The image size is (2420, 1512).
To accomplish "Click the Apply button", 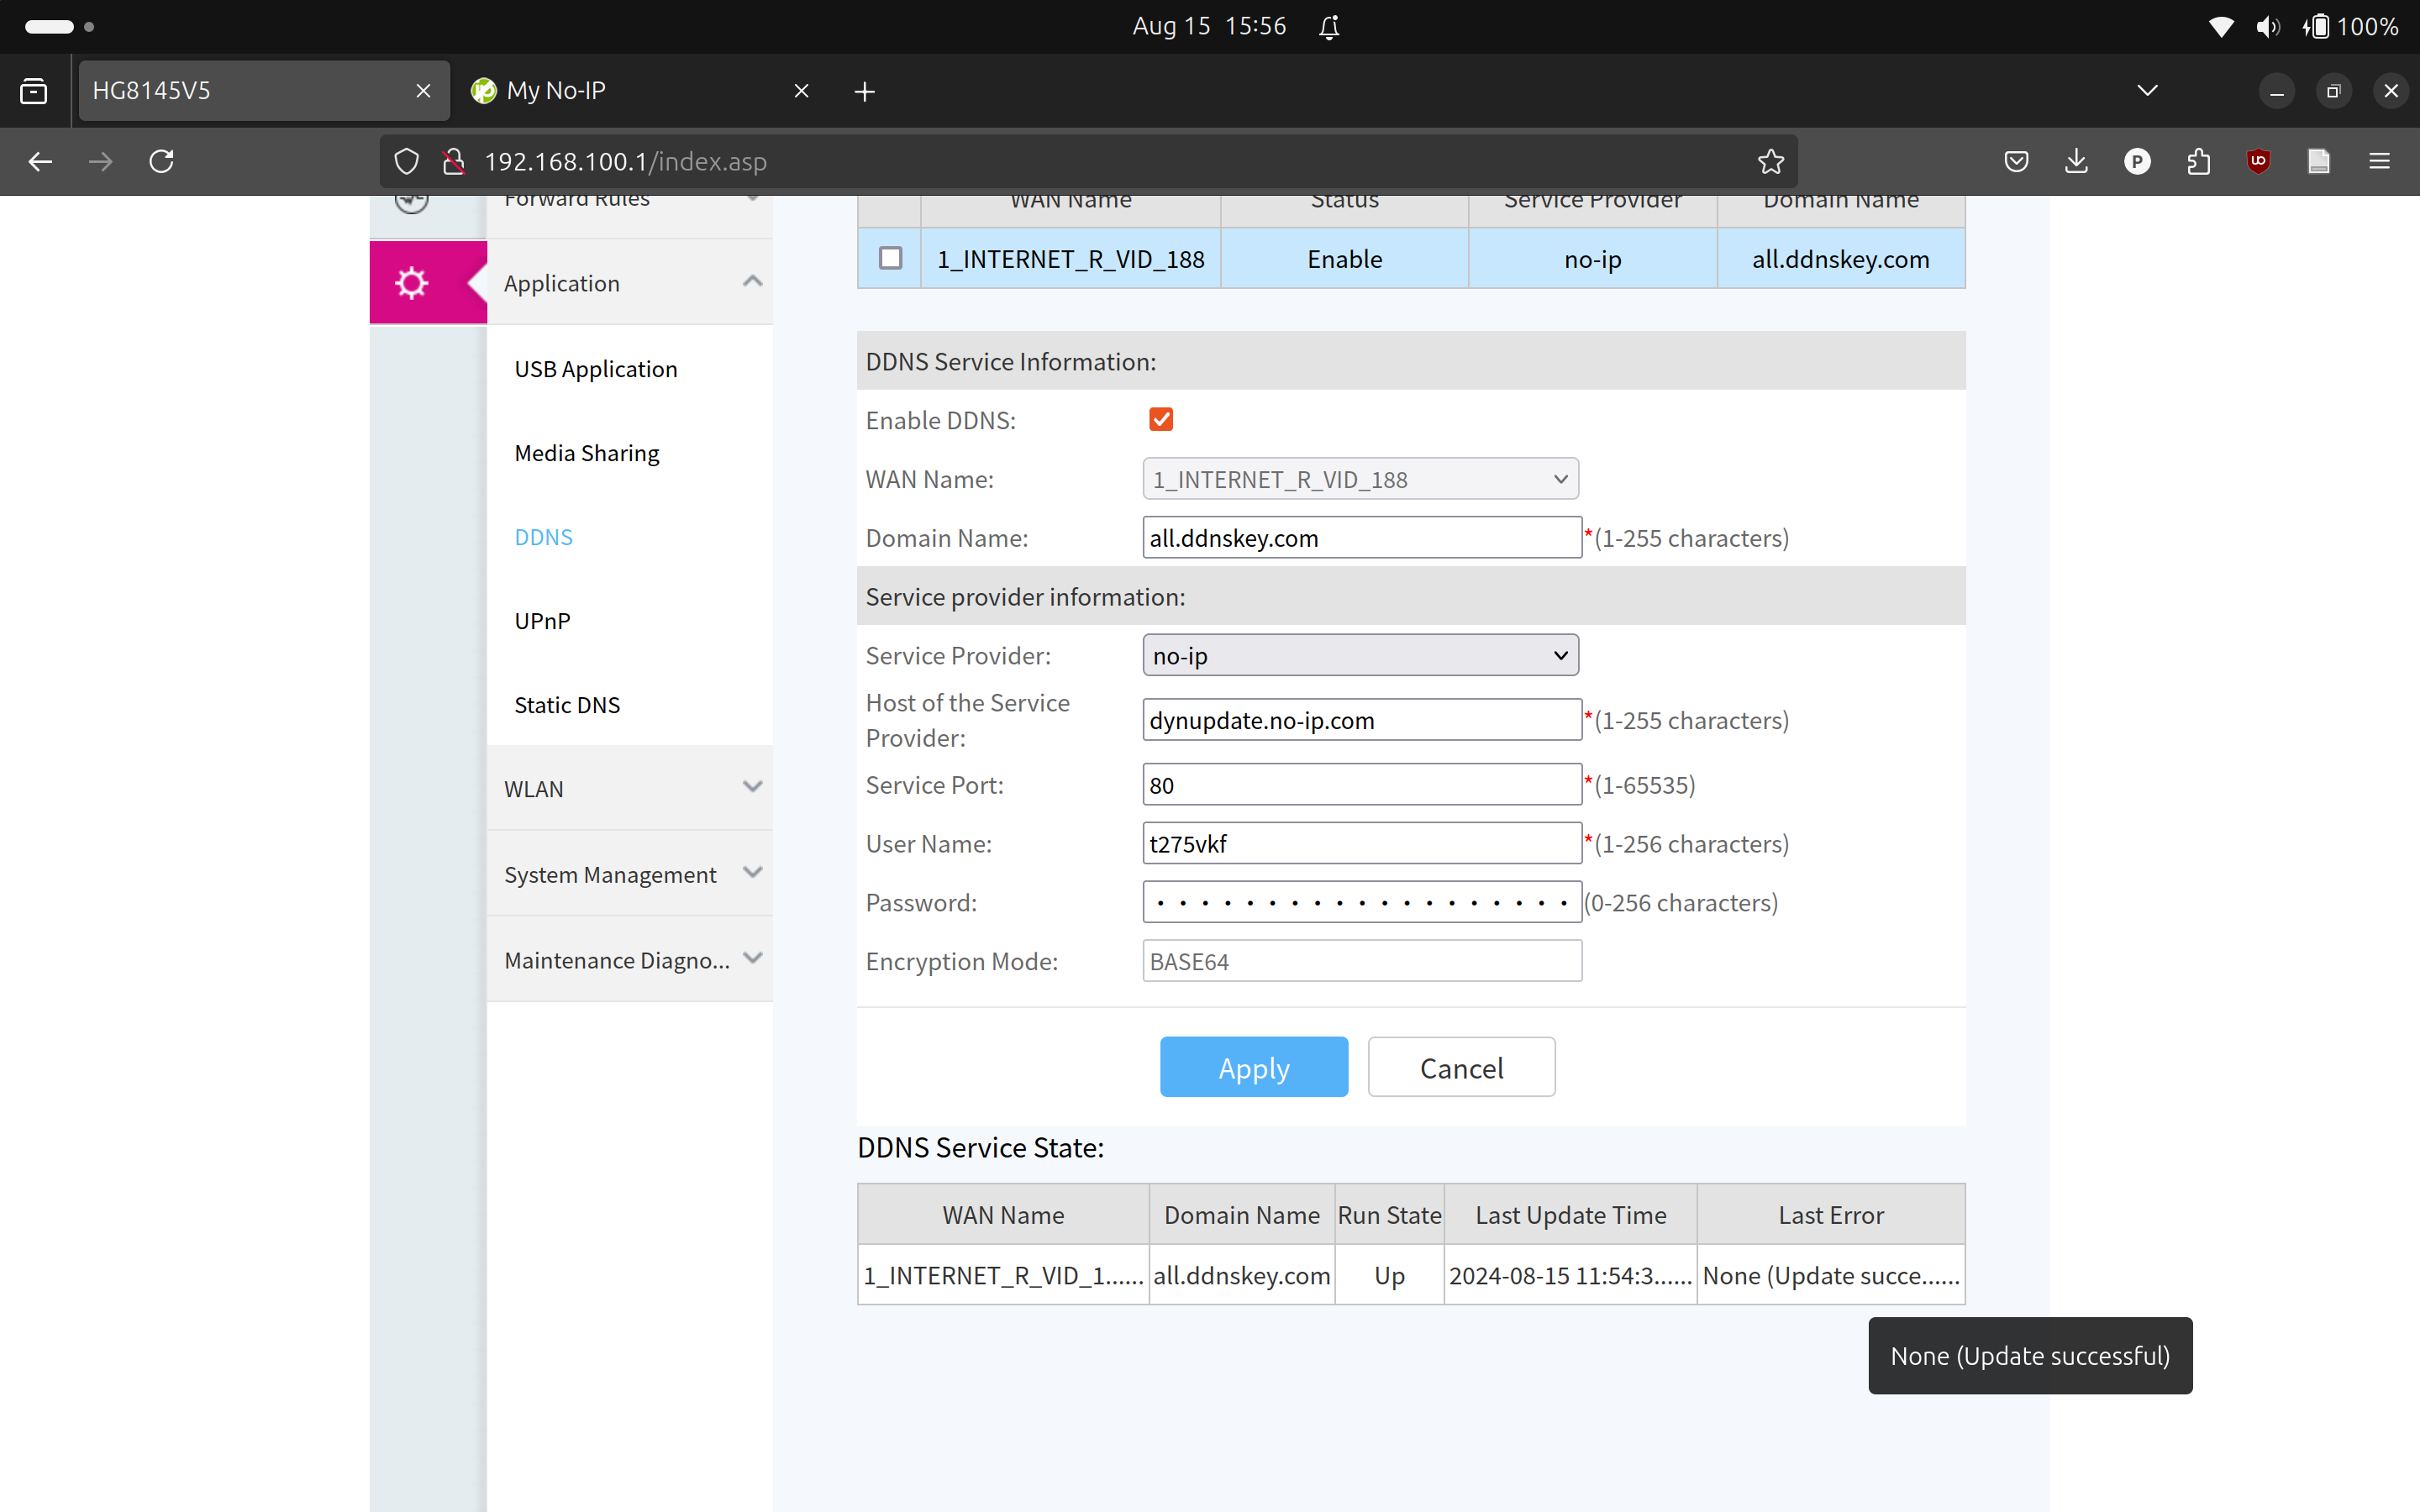I will point(1253,1066).
